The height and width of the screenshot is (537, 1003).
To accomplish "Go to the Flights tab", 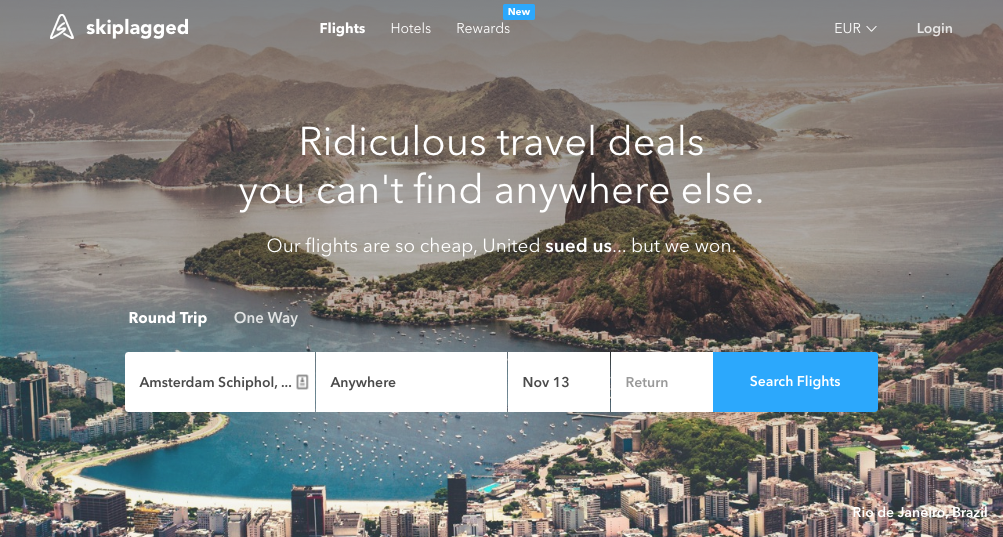I will tap(342, 29).
